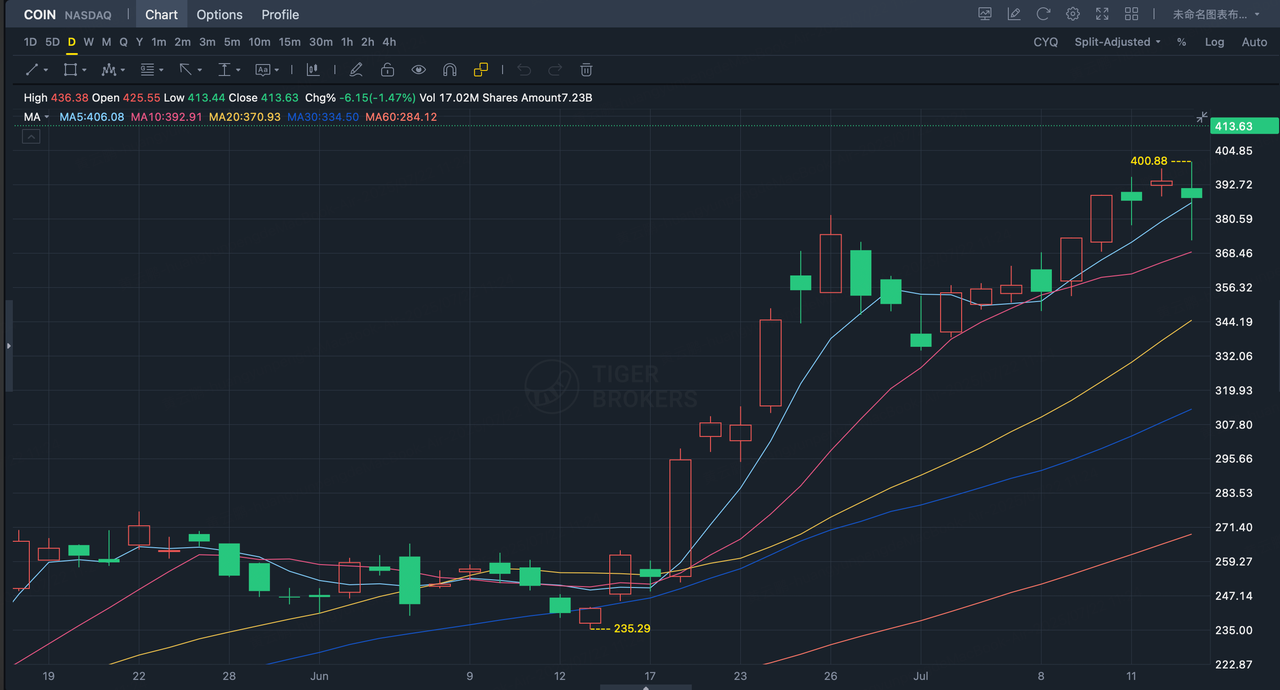The image size is (1280, 690).
Task: Toggle the drawing lock
Action: point(387,70)
